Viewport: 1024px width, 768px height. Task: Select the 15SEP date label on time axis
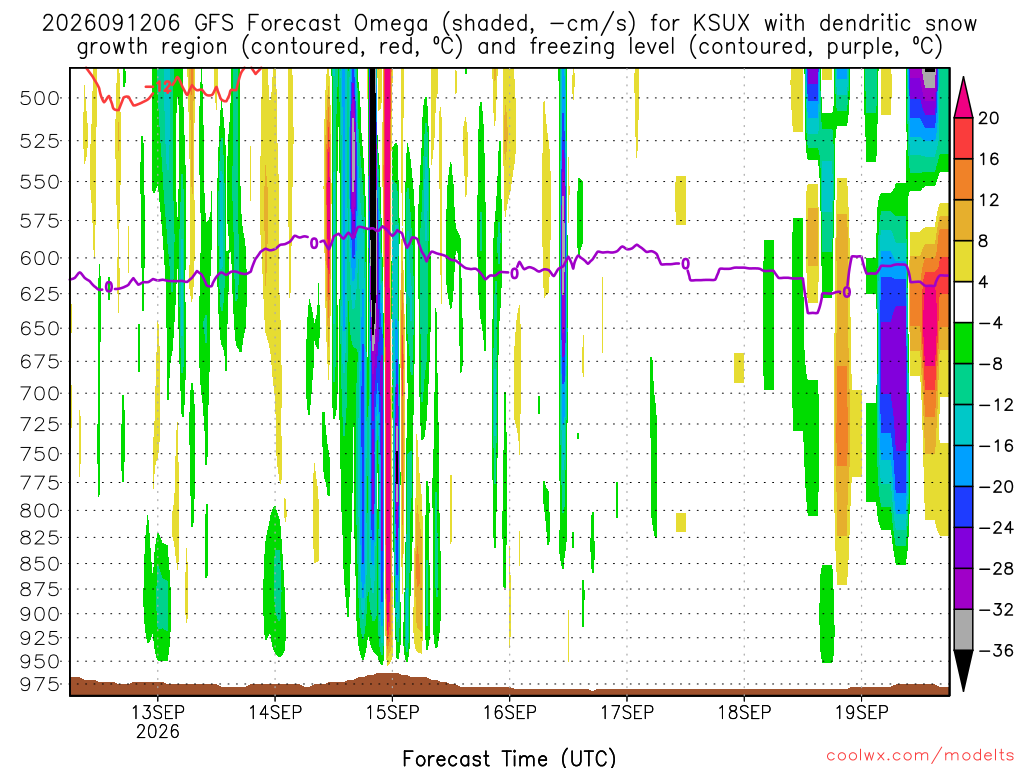[x=392, y=712]
